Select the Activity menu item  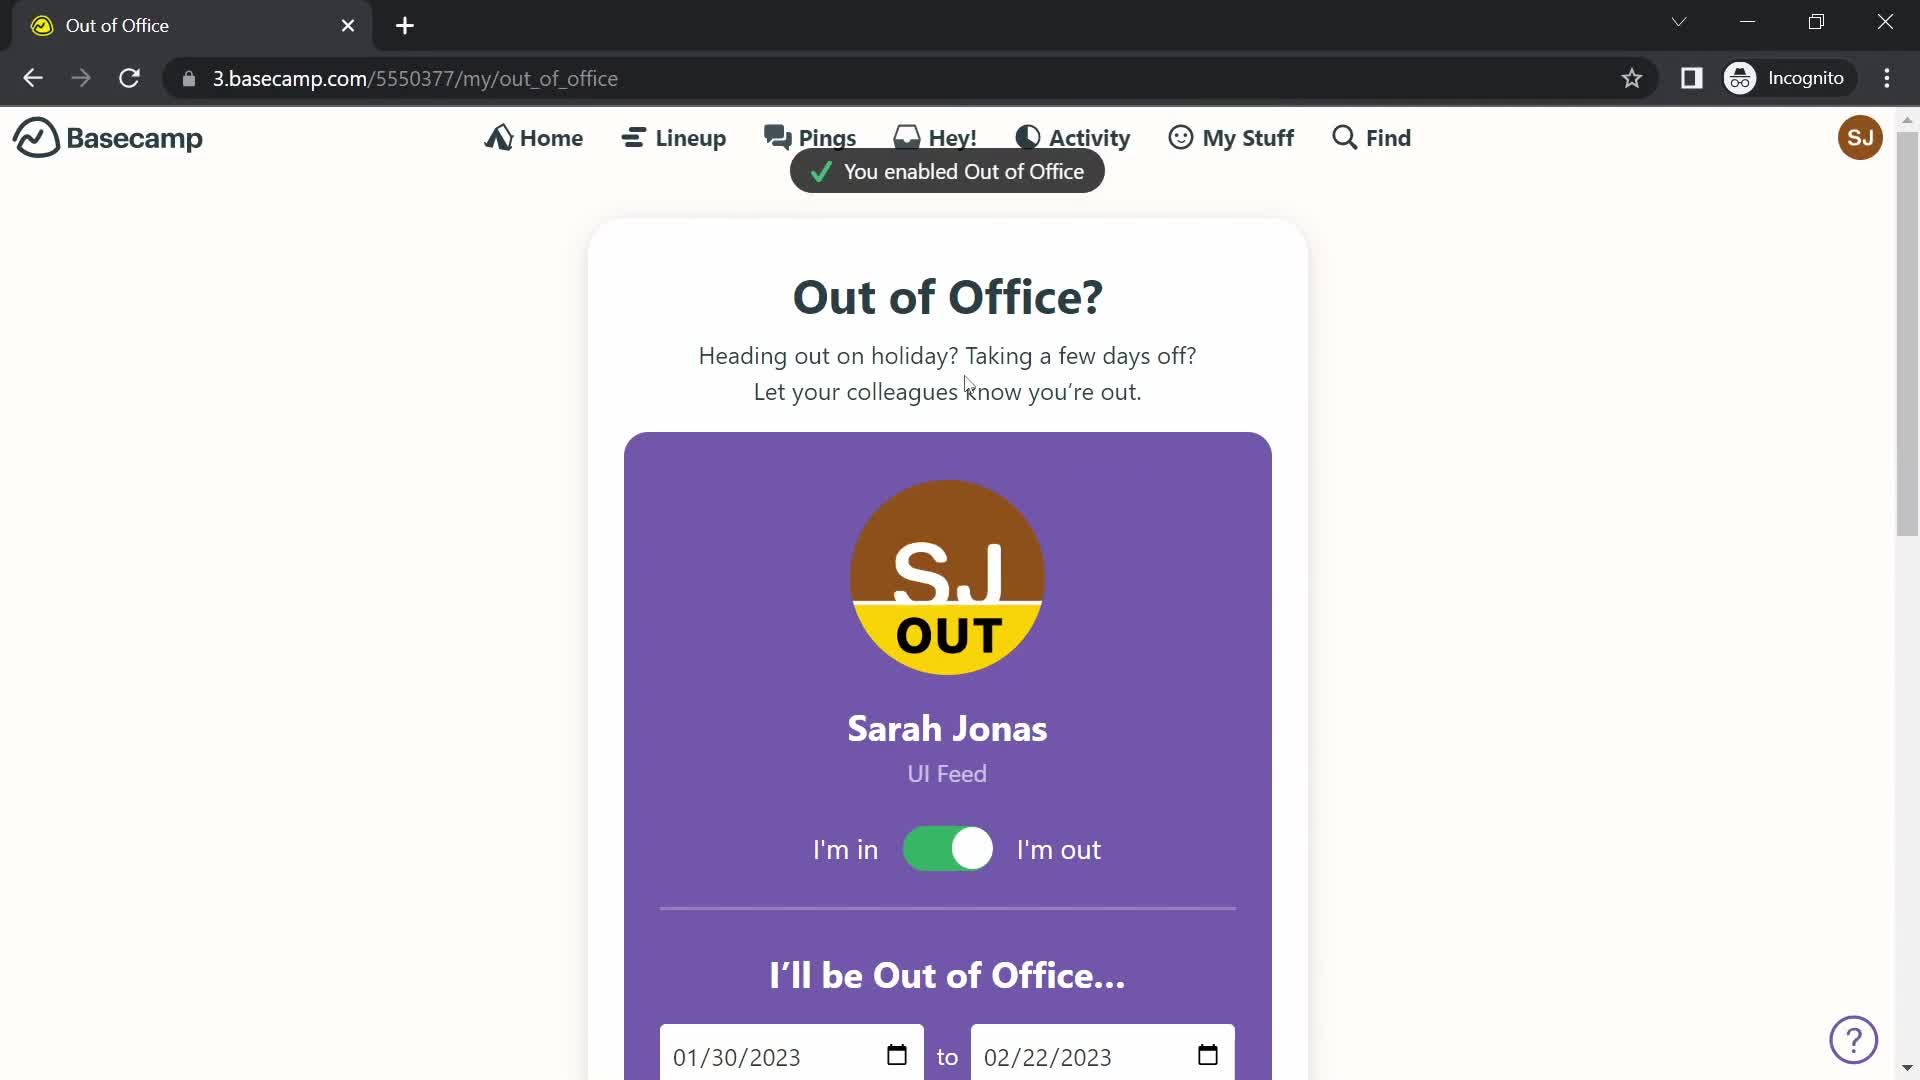(1075, 137)
